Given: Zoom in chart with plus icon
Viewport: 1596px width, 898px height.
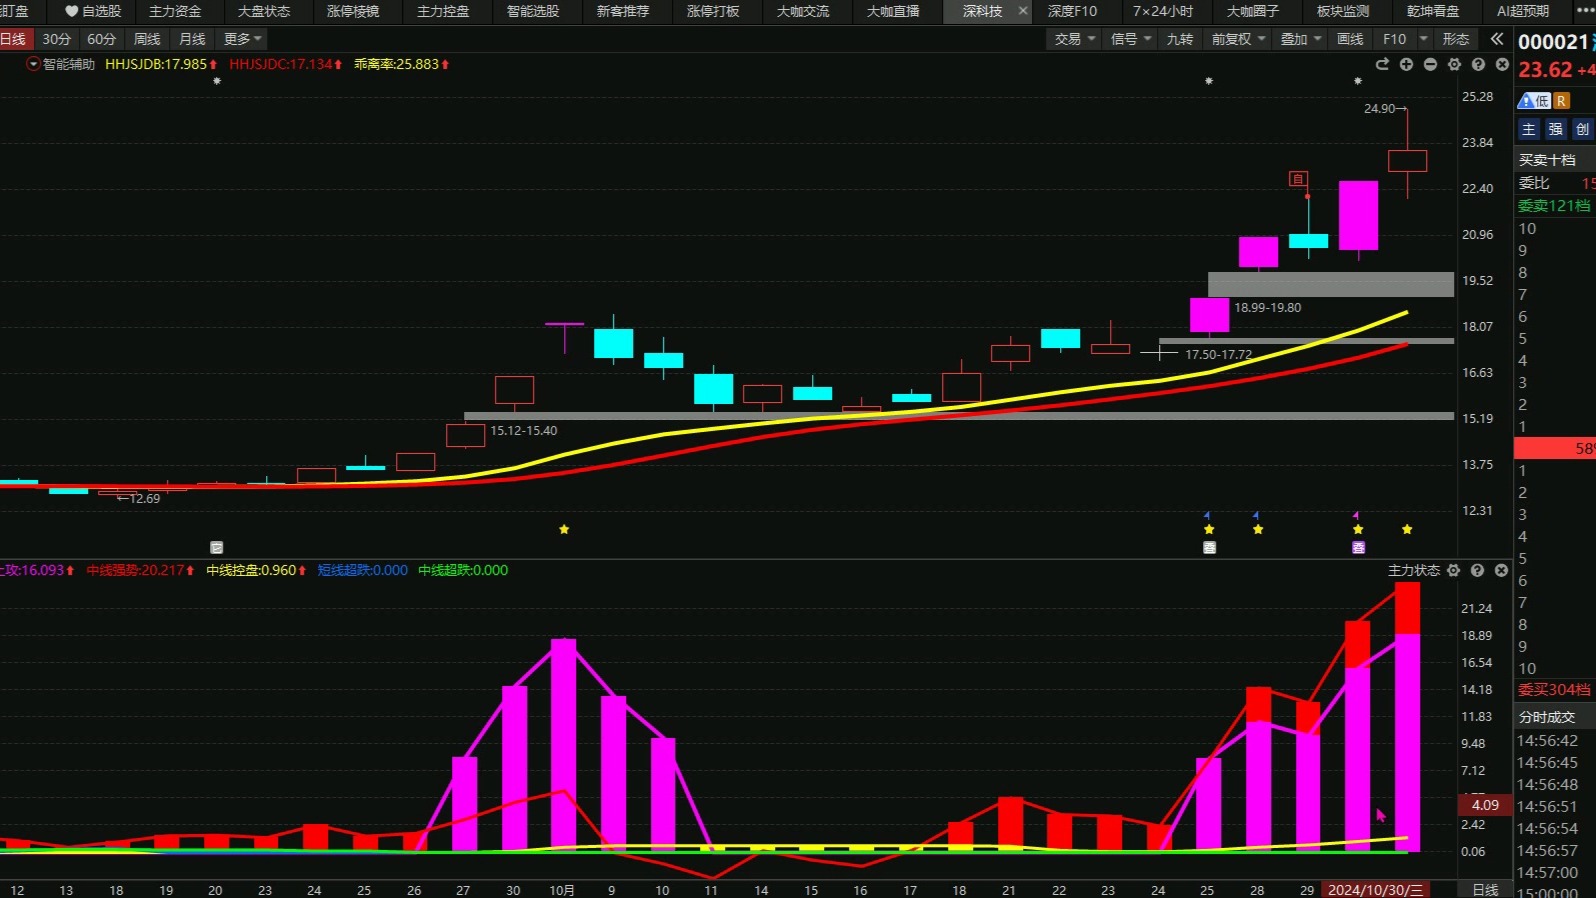Looking at the screenshot, I should [1406, 64].
